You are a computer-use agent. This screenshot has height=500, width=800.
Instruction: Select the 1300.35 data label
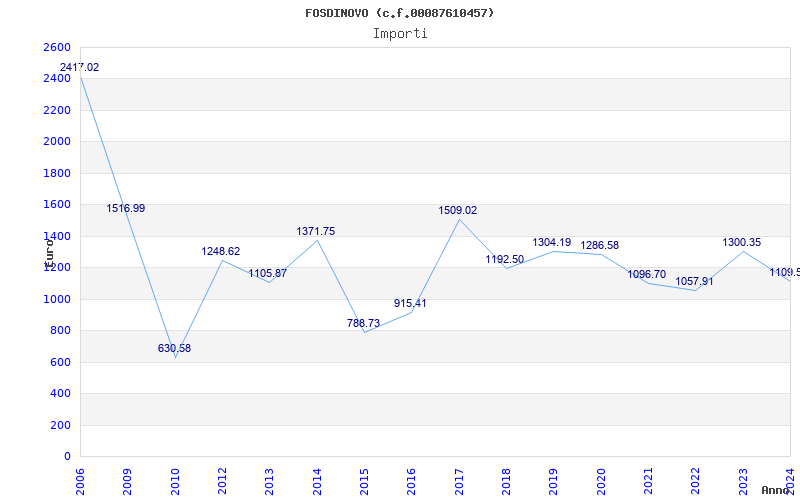point(741,242)
